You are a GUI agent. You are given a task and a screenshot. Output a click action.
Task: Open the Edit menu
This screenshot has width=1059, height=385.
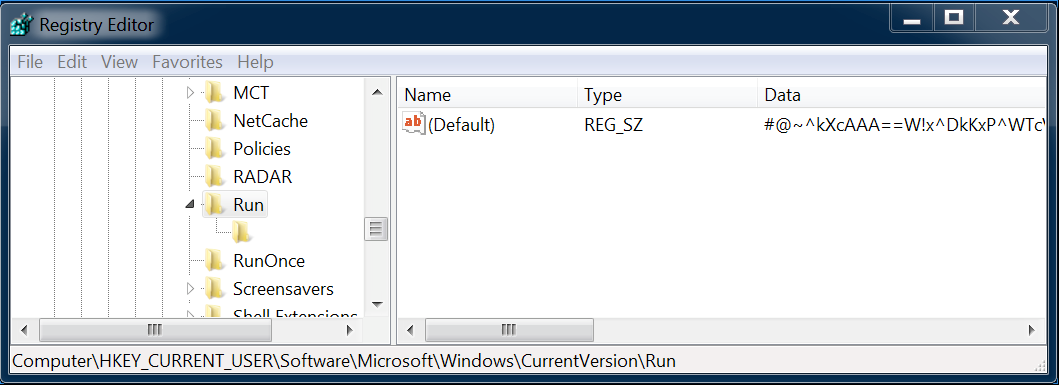[x=72, y=62]
